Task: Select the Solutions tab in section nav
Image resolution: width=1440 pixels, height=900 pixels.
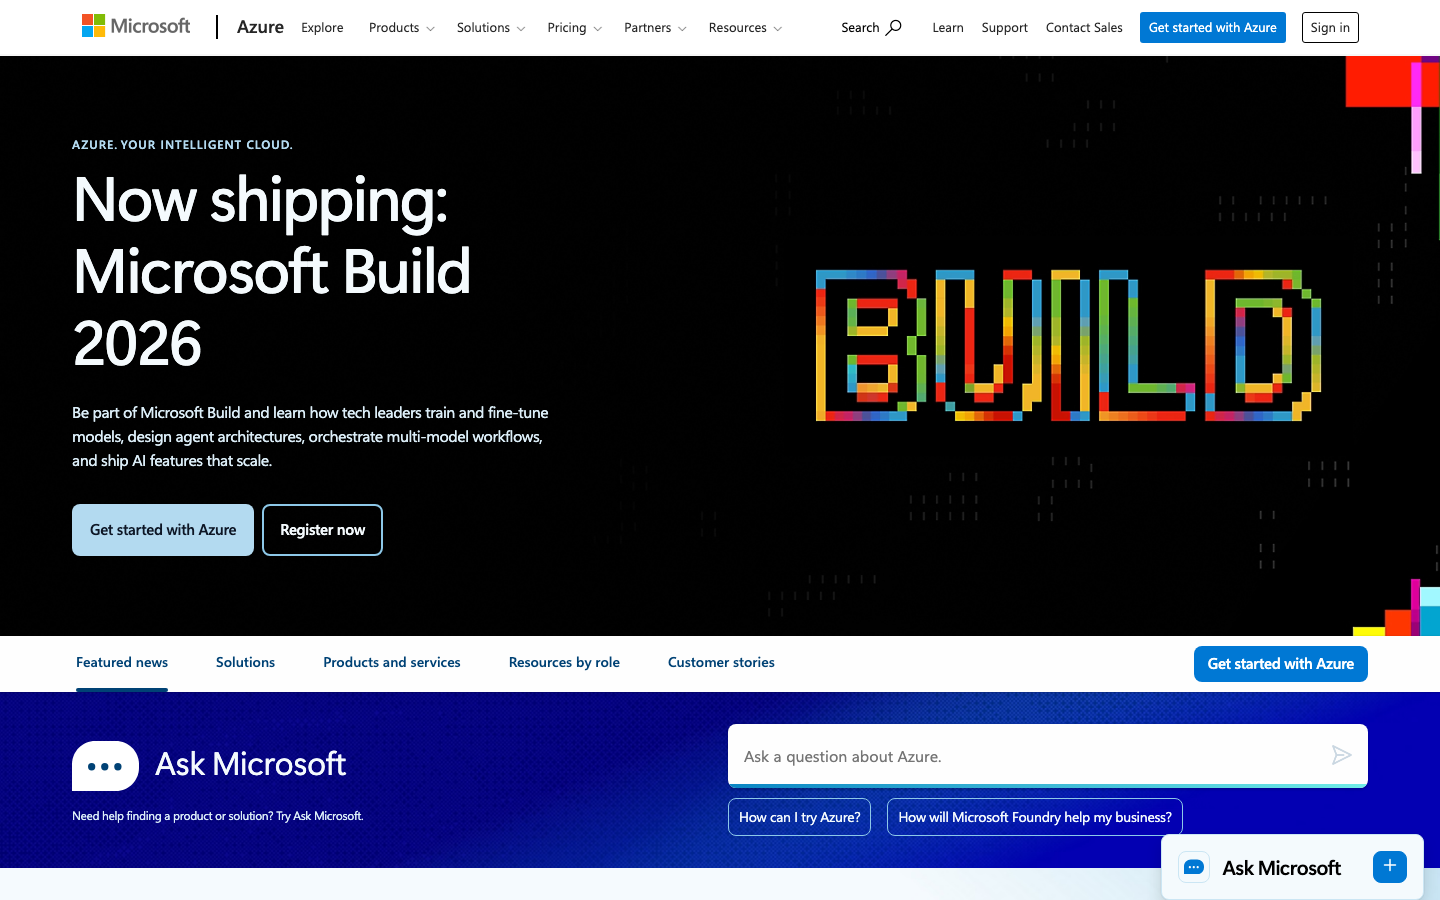Action: tap(245, 662)
